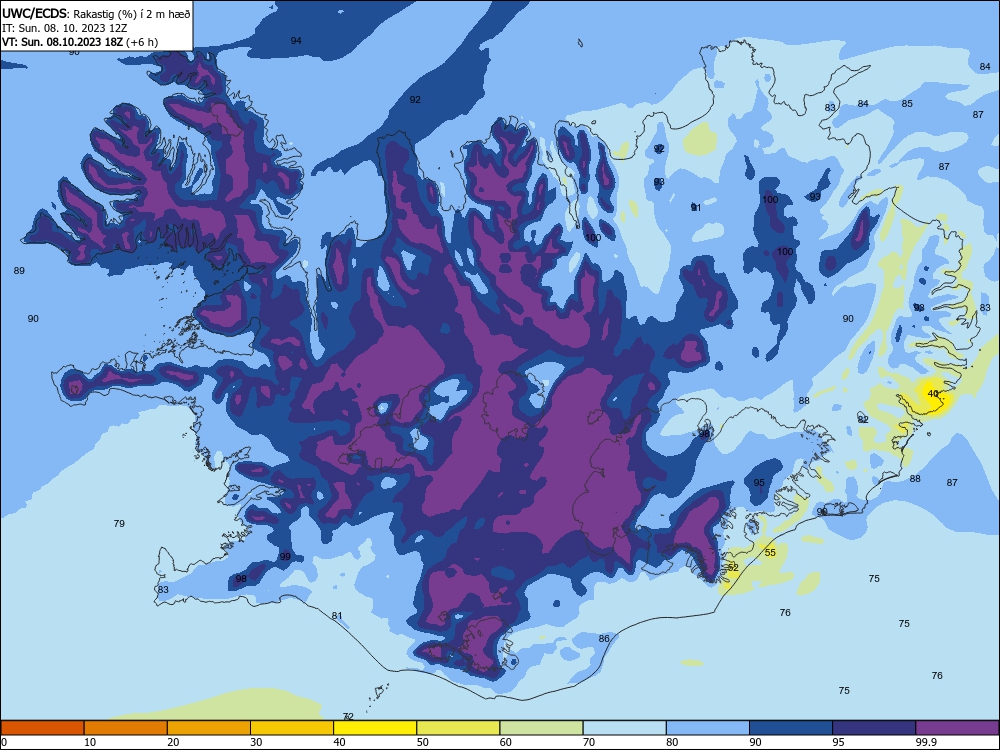This screenshot has height=750, width=1000.
Task: Click the medium blue 80–90 legend swatch
Action: point(708,728)
